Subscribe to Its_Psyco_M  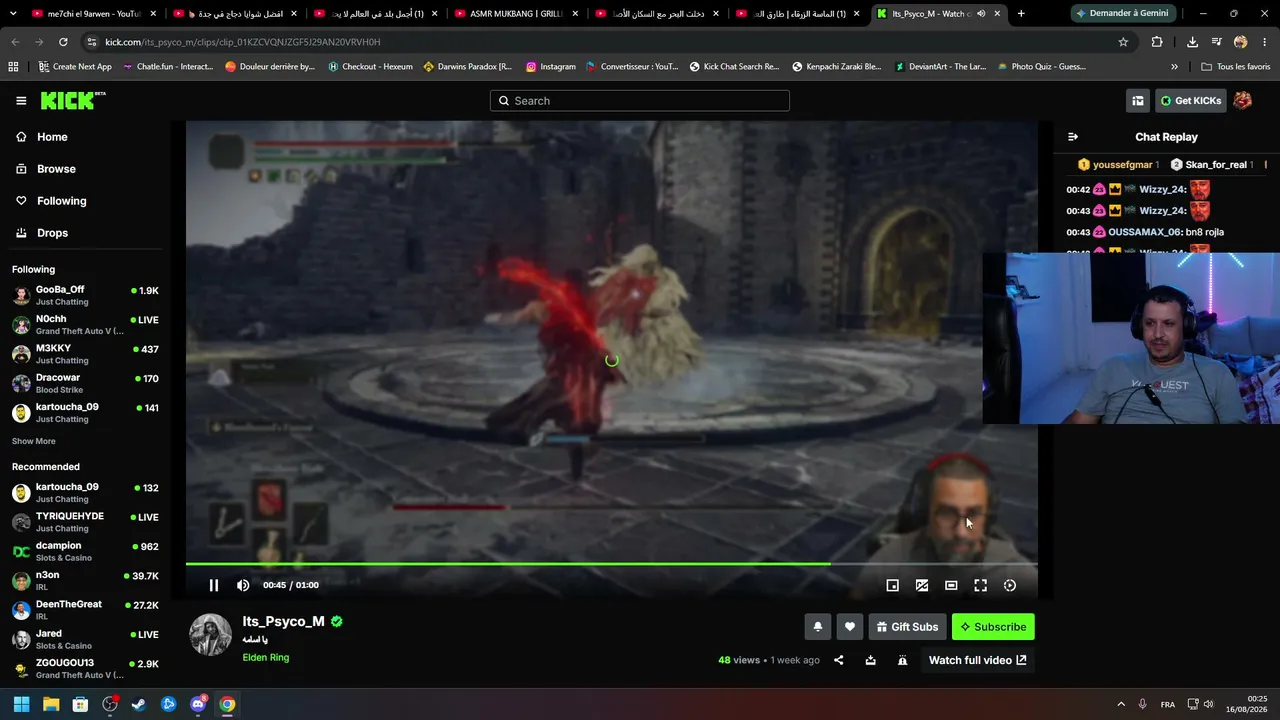pyautogui.click(x=993, y=627)
